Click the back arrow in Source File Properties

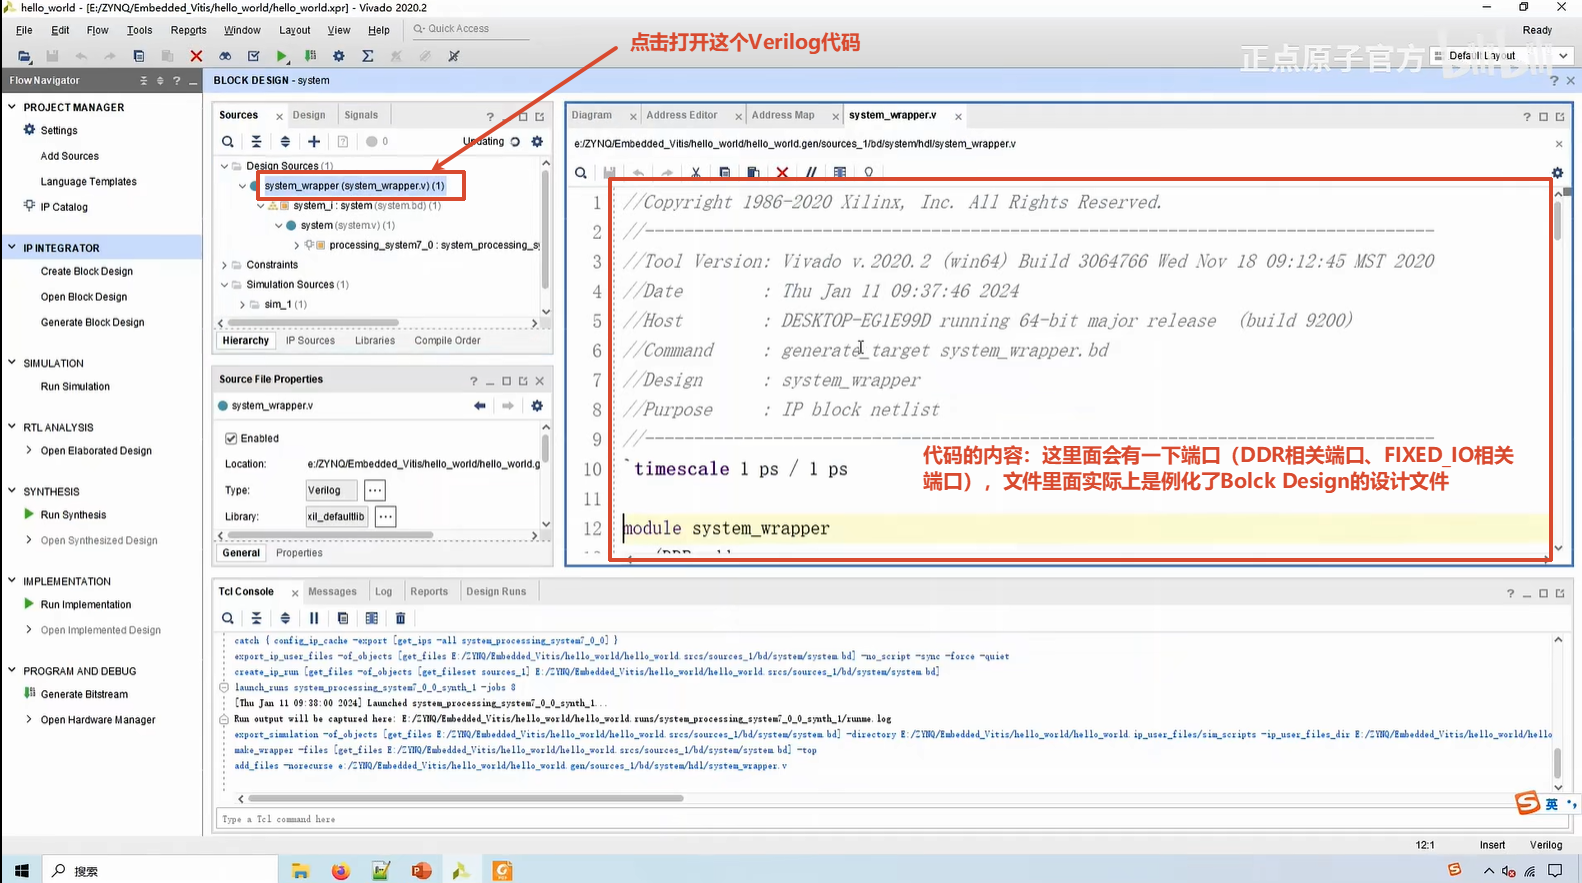[x=480, y=406]
